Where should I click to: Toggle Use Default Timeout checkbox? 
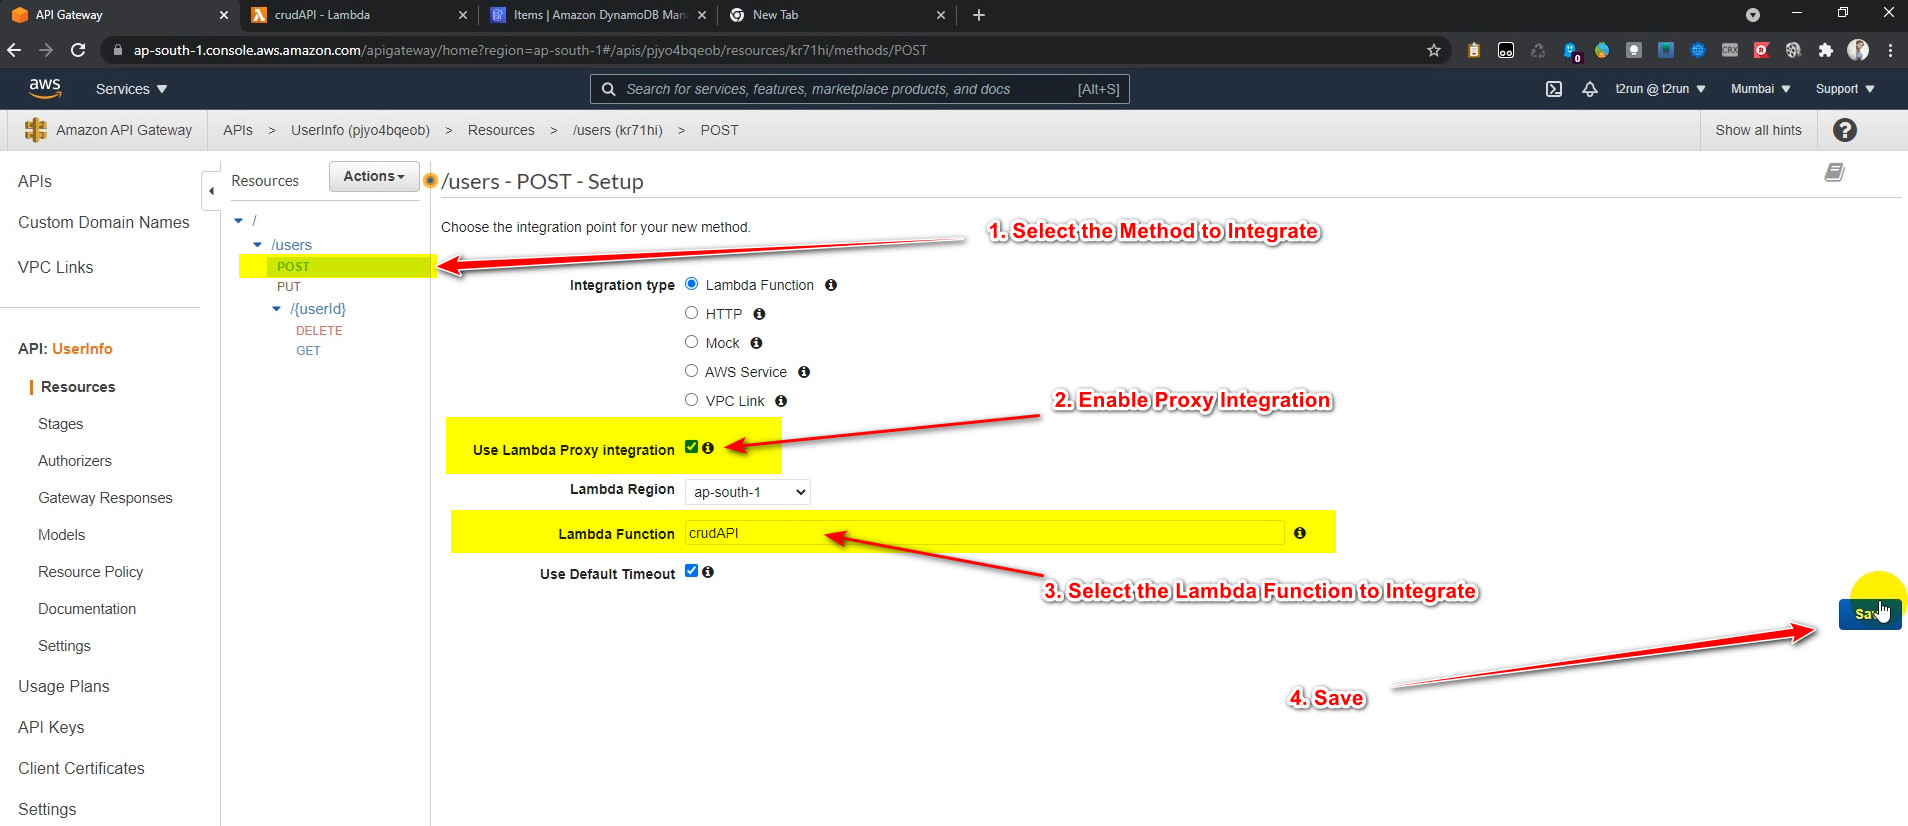click(691, 571)
